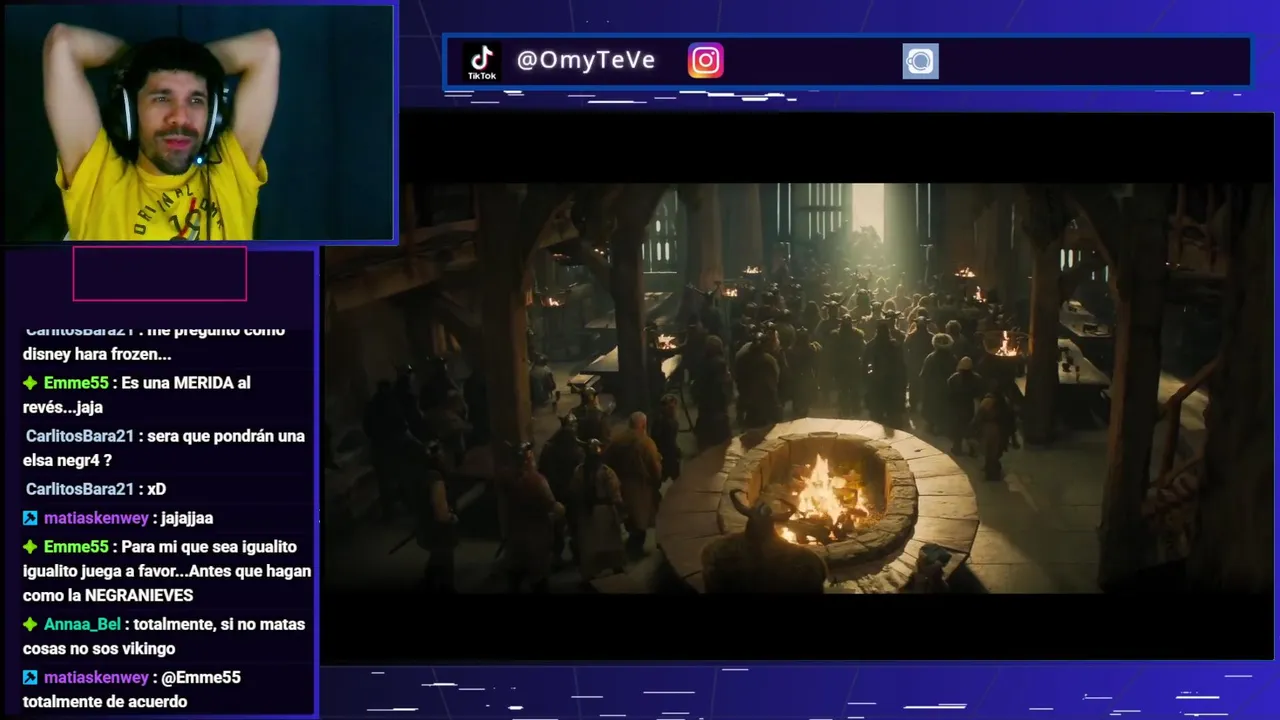Click the pink outlined box above chat

coord(160,274)
